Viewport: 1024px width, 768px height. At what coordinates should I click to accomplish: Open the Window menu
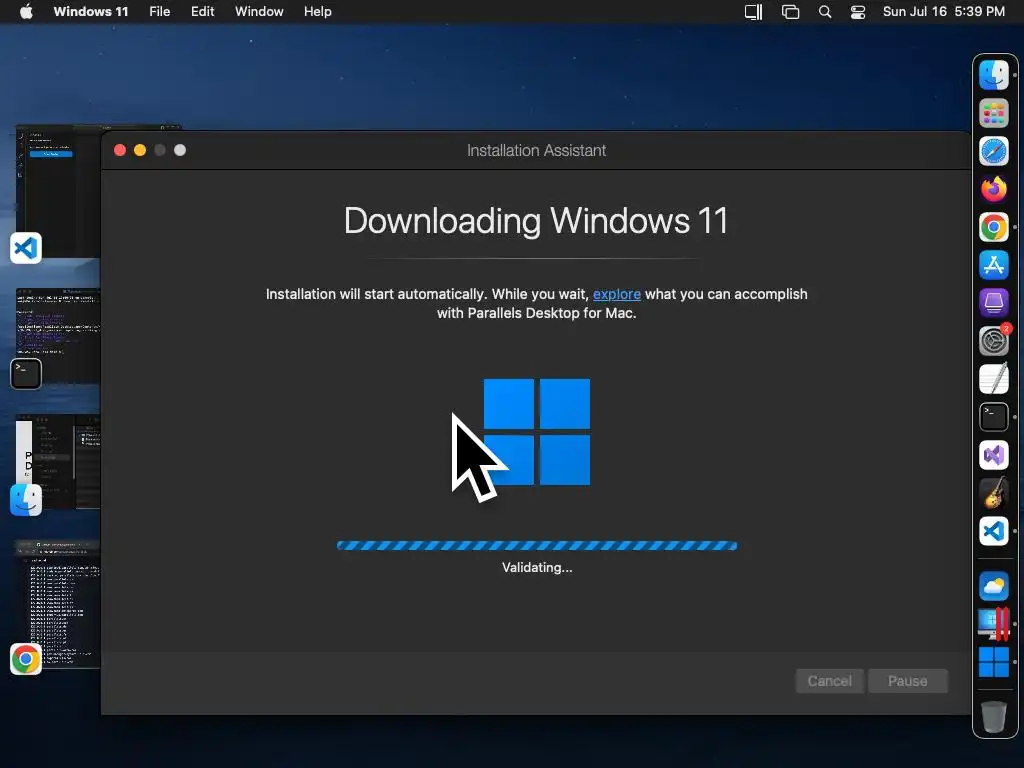(259, 12)
